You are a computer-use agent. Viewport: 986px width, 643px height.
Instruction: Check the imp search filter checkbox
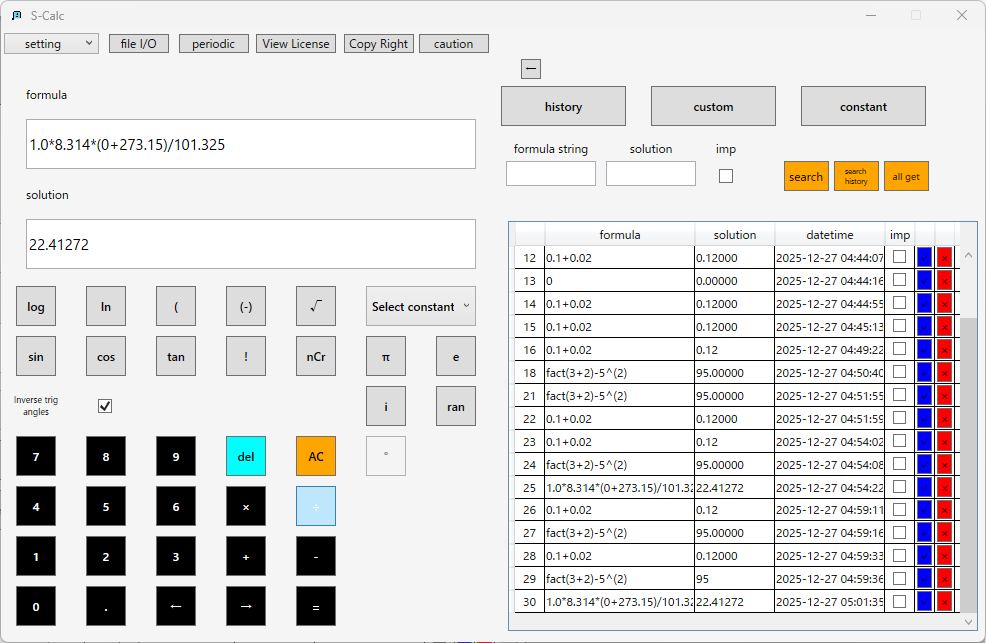coord(726,176)
